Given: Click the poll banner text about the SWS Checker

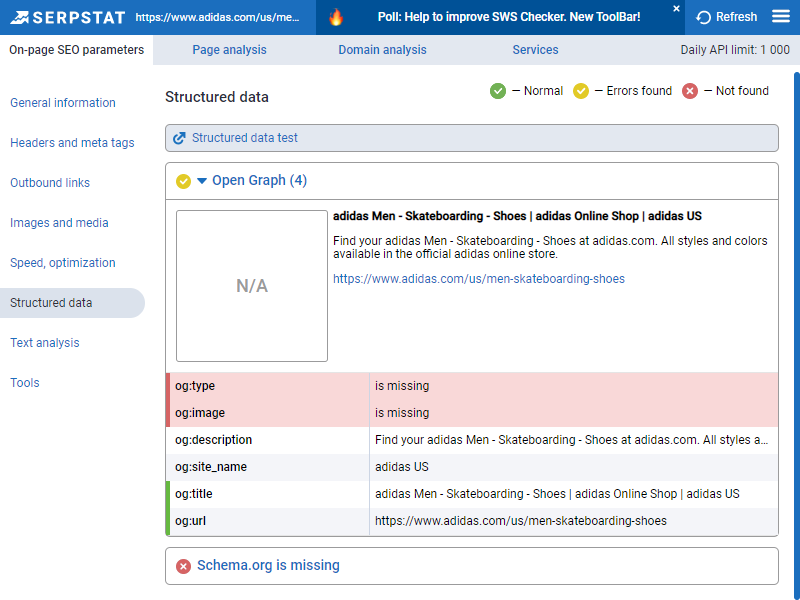Looking at the screenshot, I should point(509,17).
